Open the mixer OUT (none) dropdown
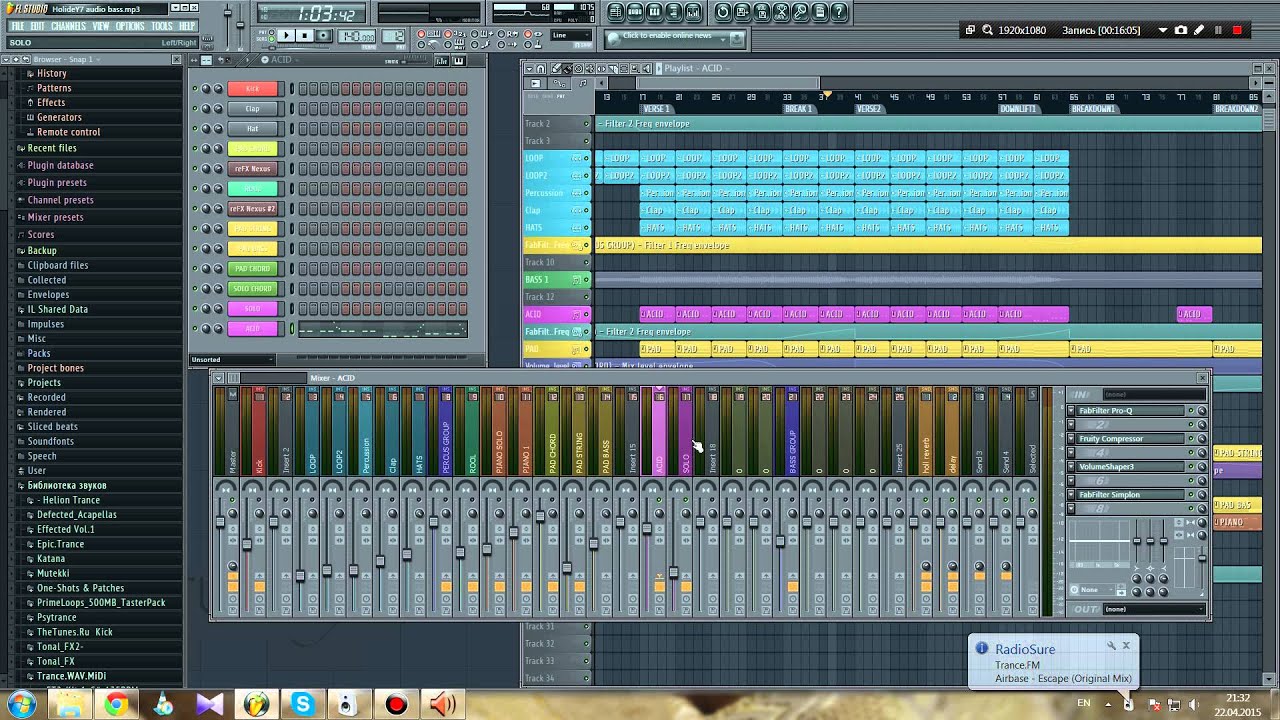 point(1153,609)
